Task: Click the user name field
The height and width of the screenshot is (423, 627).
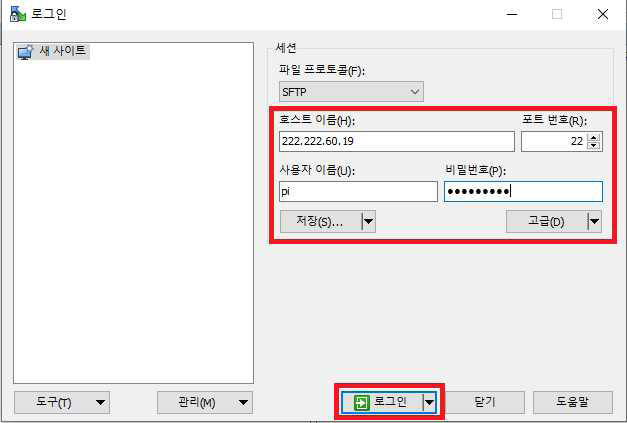Action: tap(358, 192)
